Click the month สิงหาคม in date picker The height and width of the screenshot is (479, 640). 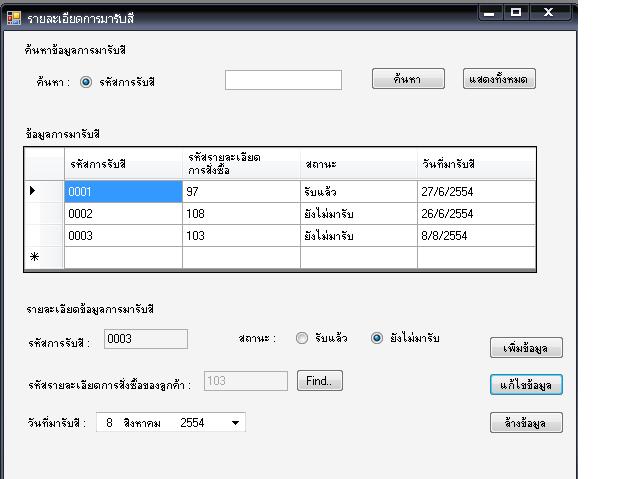pyautogui.click(x=142, y=423)
